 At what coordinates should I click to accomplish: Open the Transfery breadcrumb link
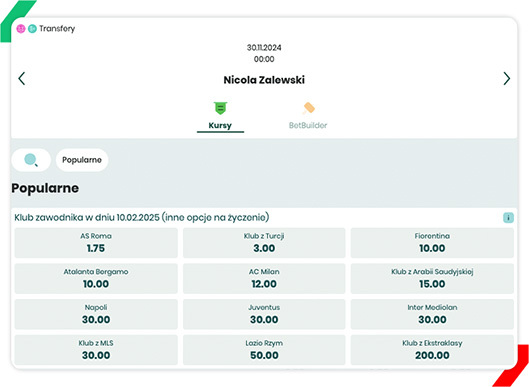coord(57,29)
